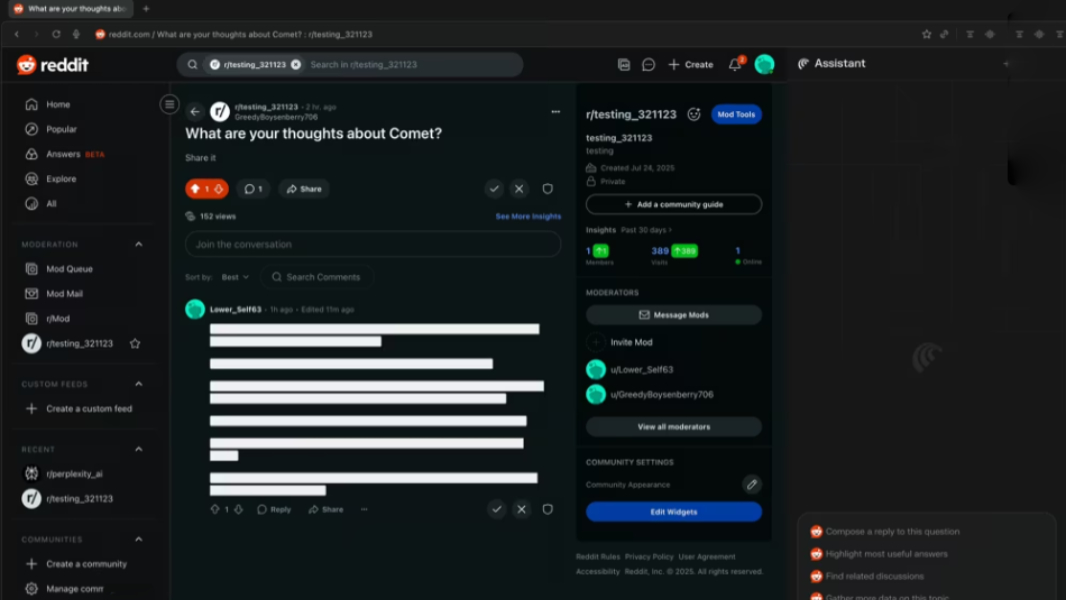Open post comments count button
The image size is (1066, 600).
pyautogui.click(x=254, y=189)
